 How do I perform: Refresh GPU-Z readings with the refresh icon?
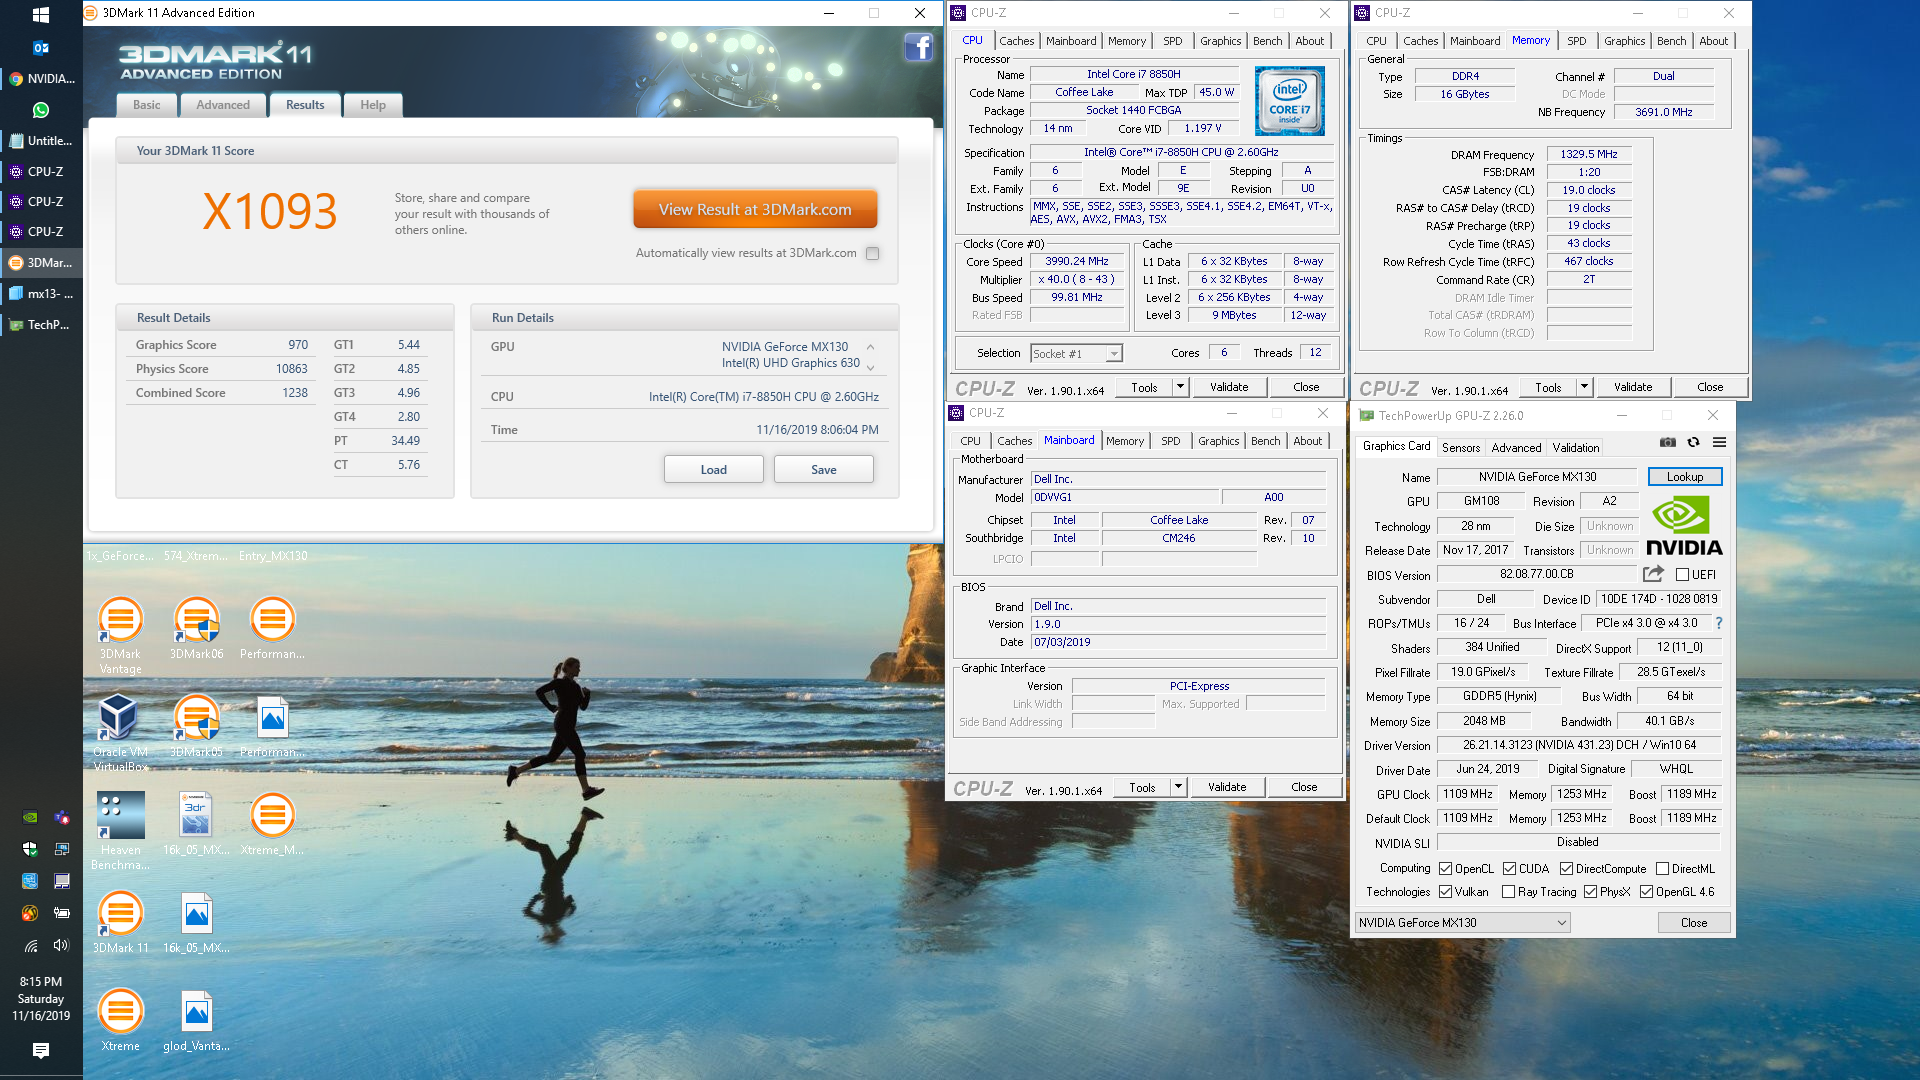point(1693,442)
